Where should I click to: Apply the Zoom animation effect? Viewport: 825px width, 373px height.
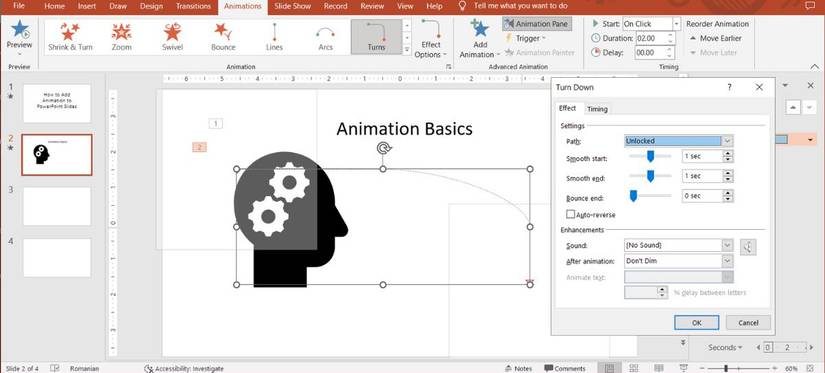point(122,37)
